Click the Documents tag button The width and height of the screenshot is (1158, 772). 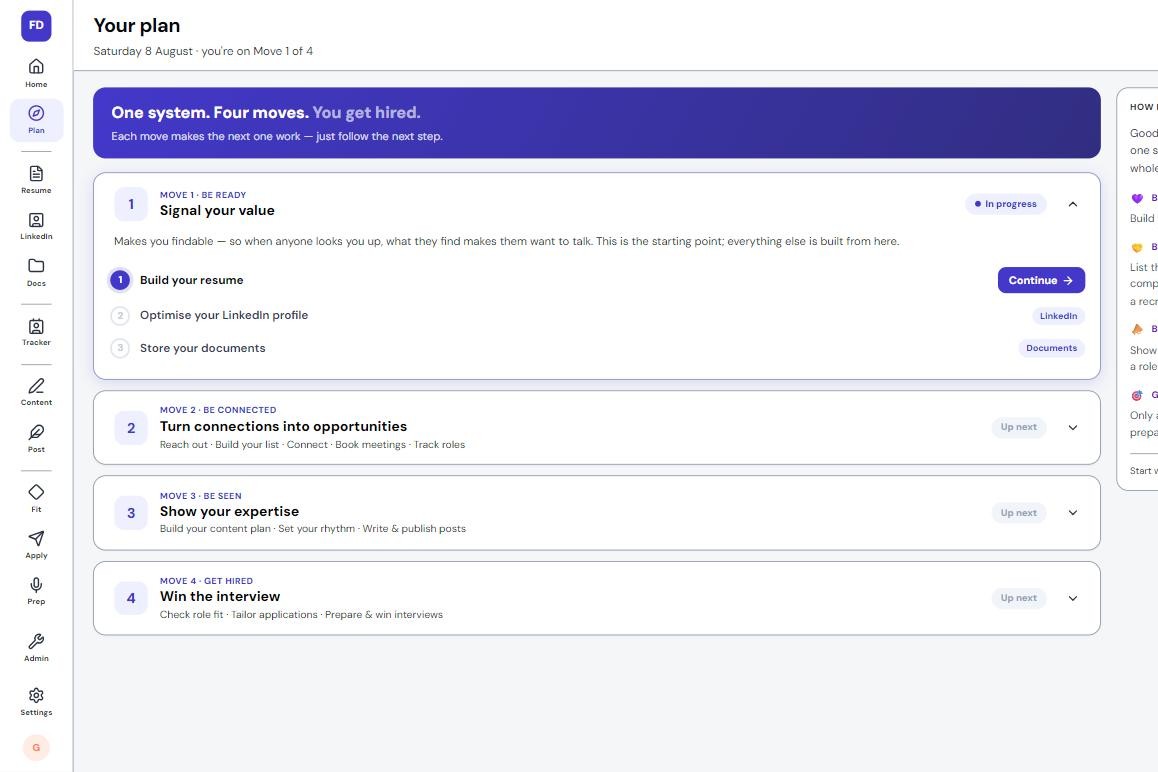pos(1051,348)
